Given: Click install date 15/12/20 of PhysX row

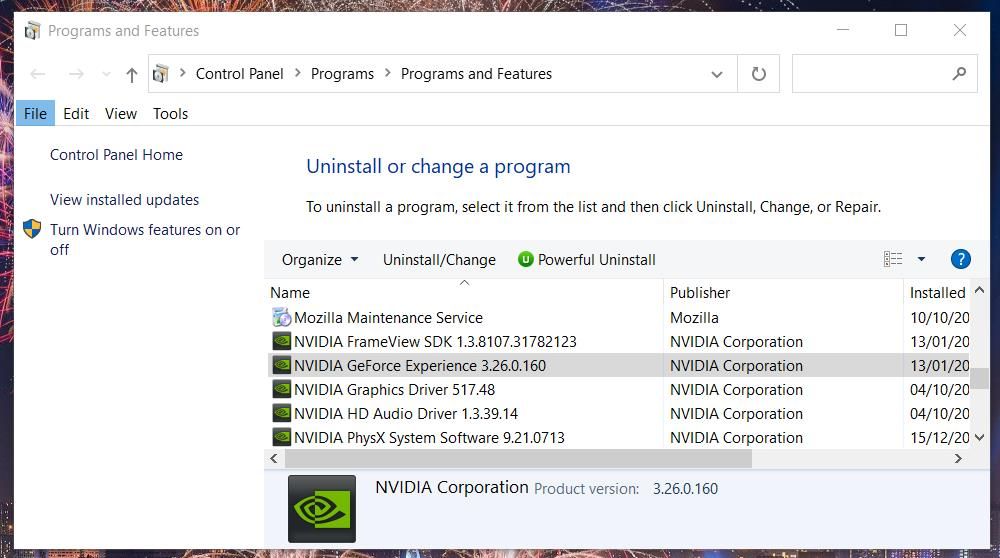Looking at the screenshot, I should pos(939,438).
